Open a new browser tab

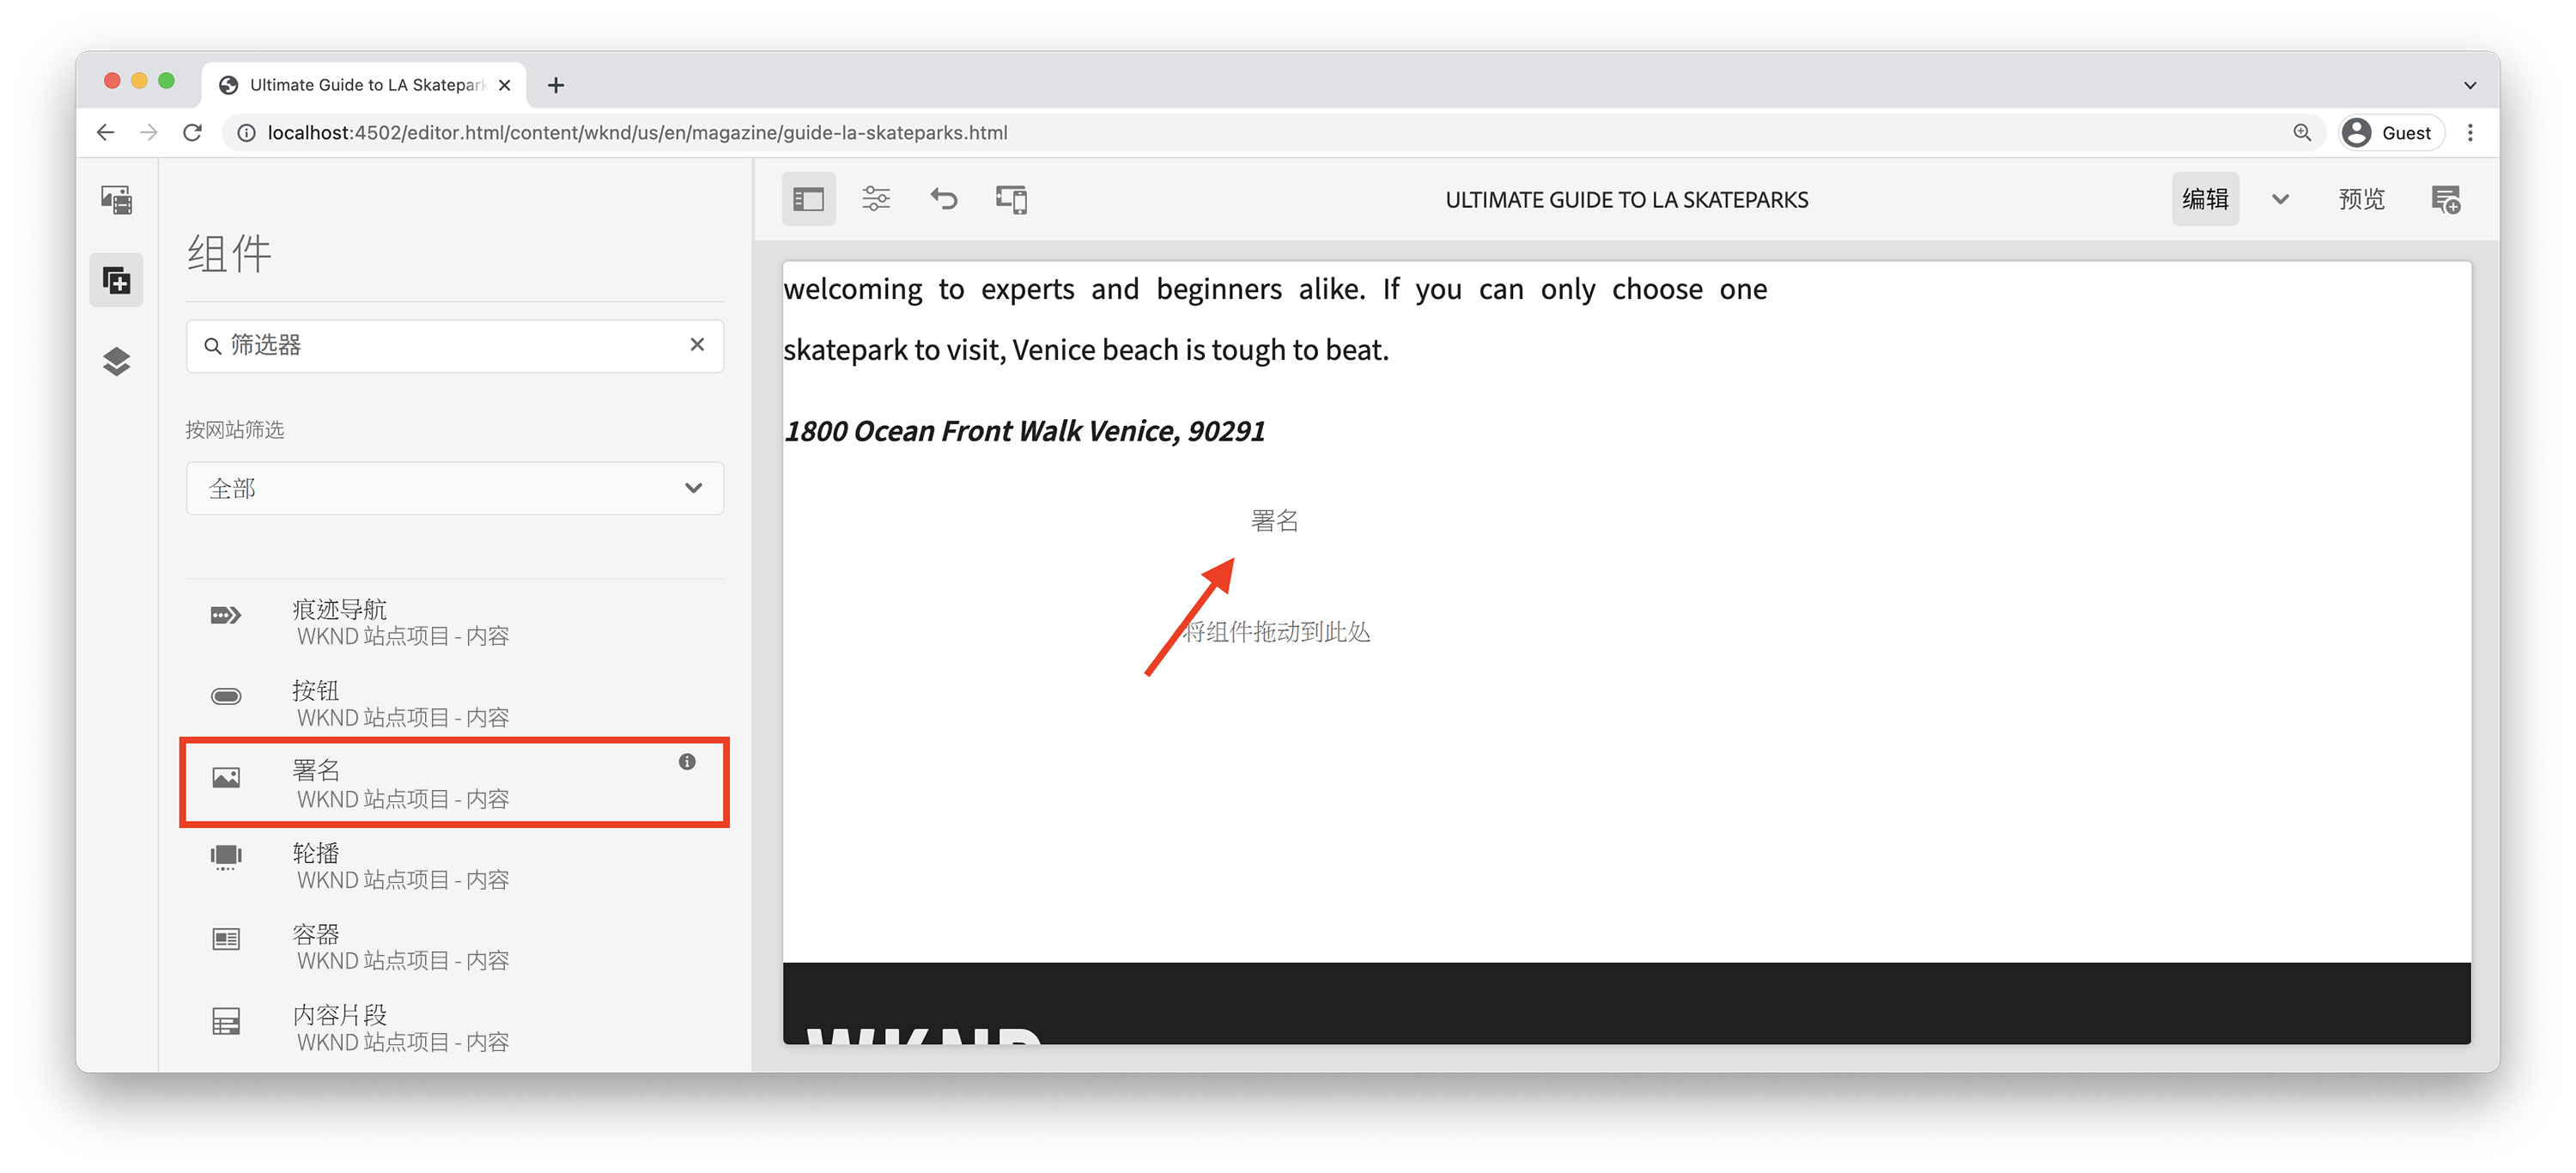coord(556,85)
